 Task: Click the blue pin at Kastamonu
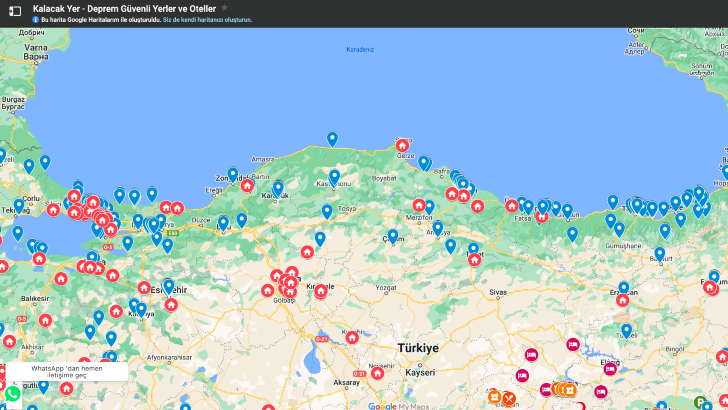[x=335, y=176]
